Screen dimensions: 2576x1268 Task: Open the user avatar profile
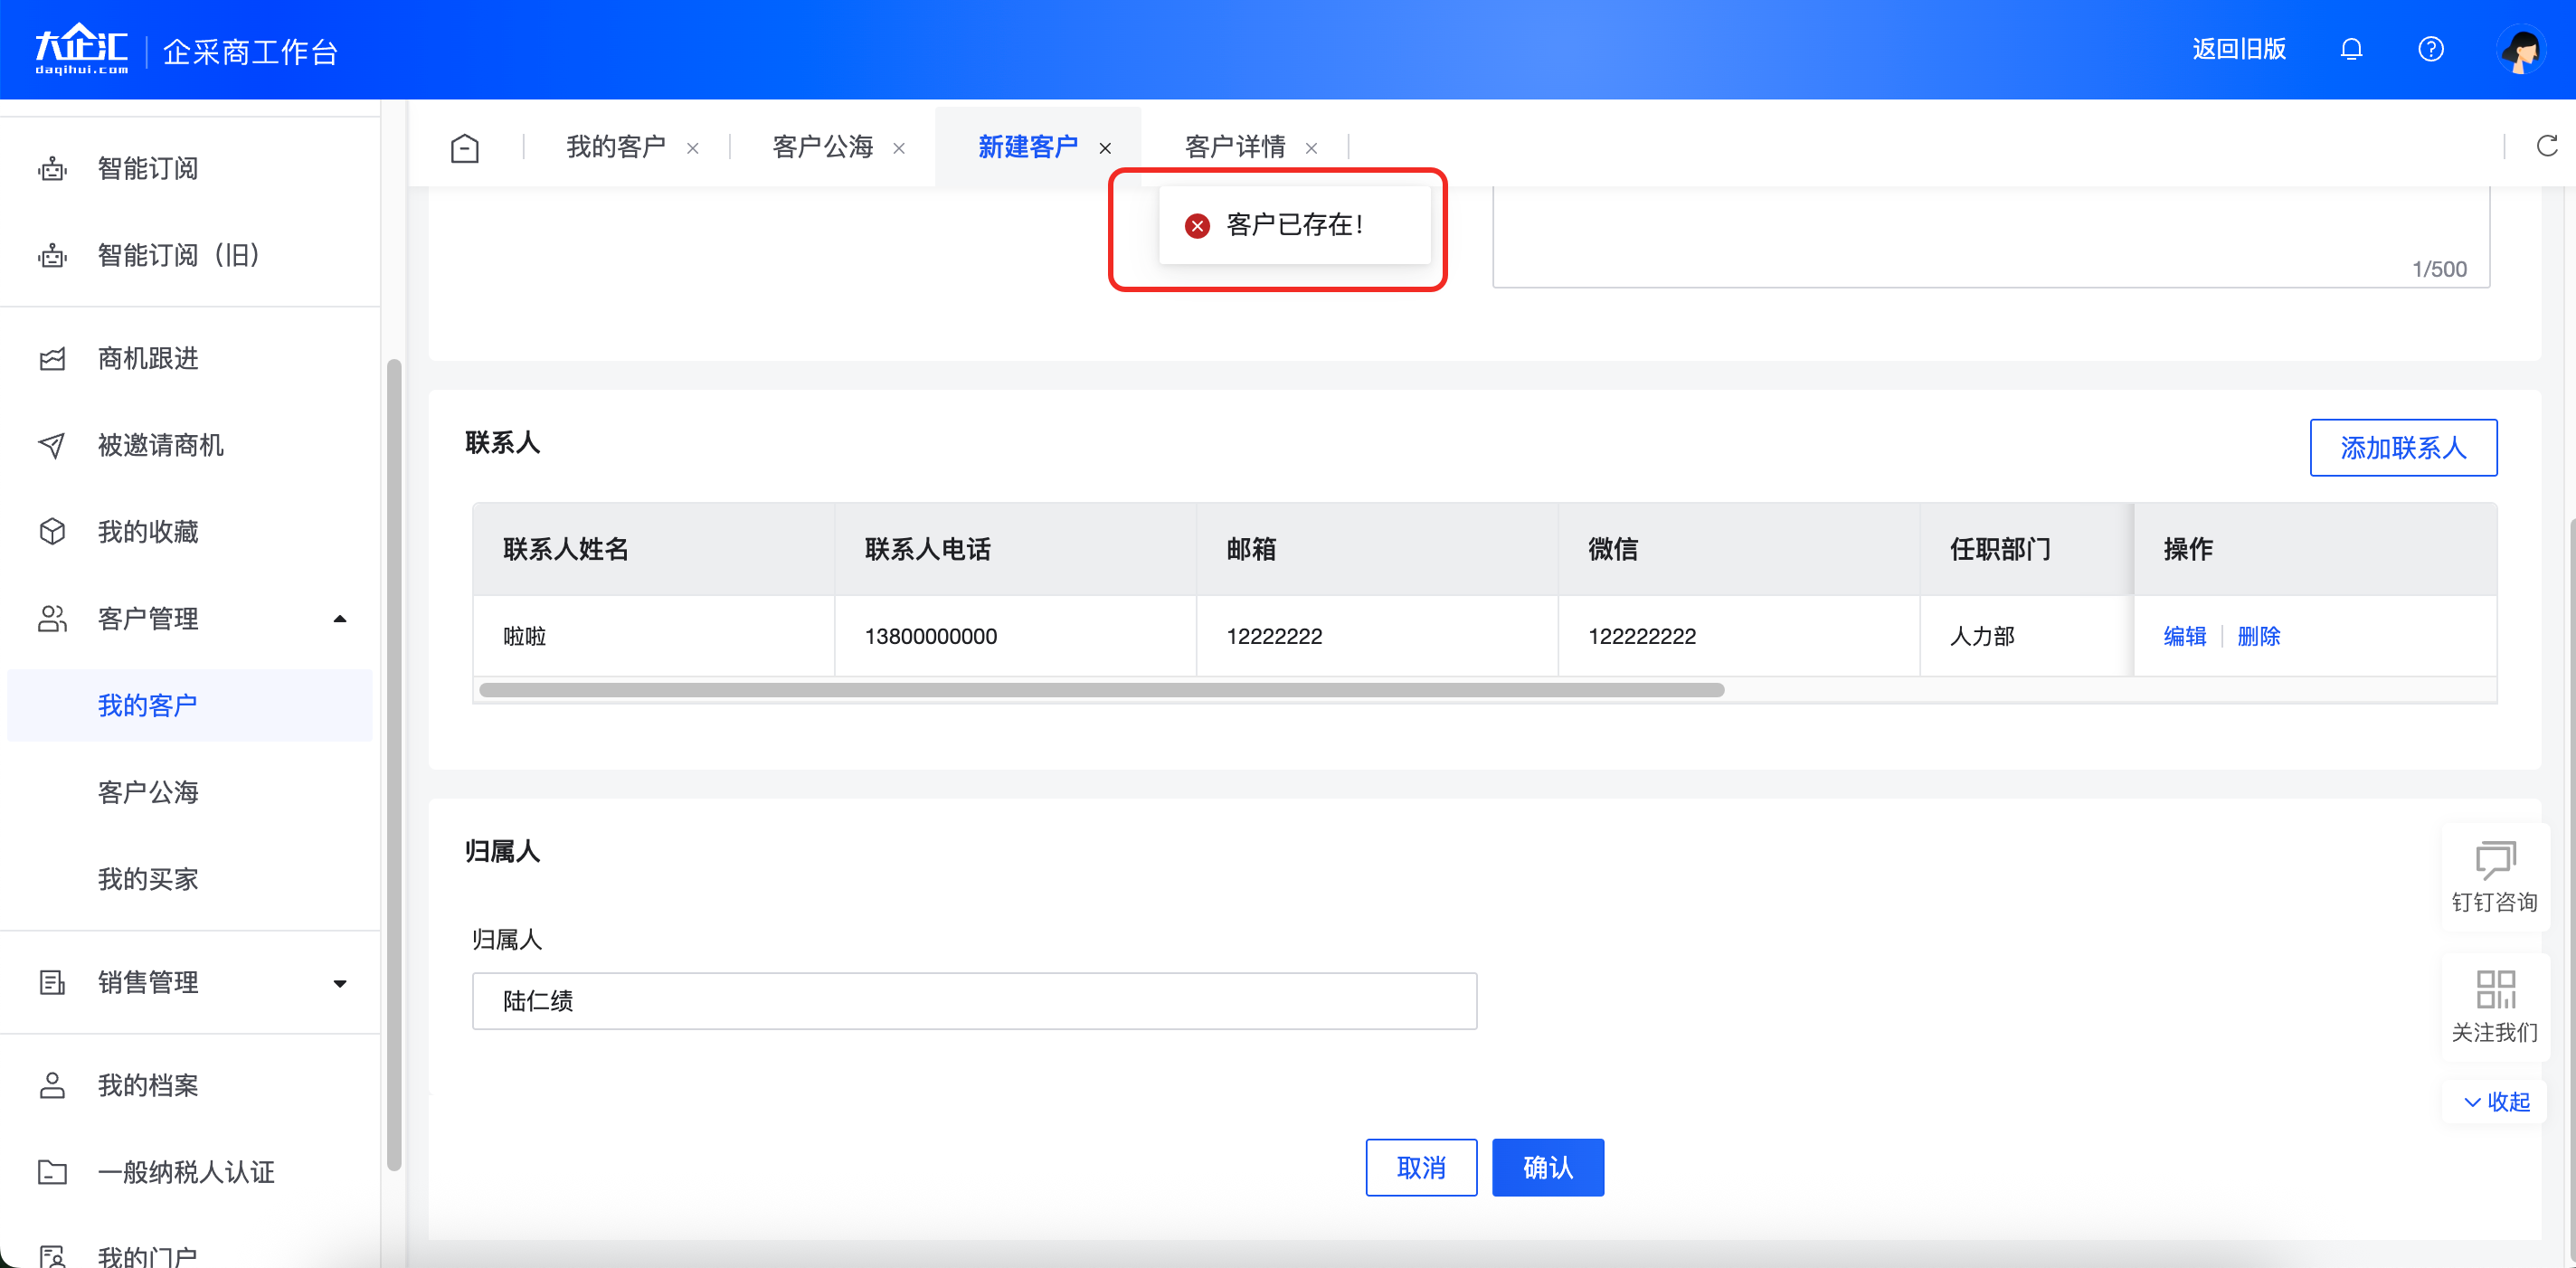tap(2520, 50)
